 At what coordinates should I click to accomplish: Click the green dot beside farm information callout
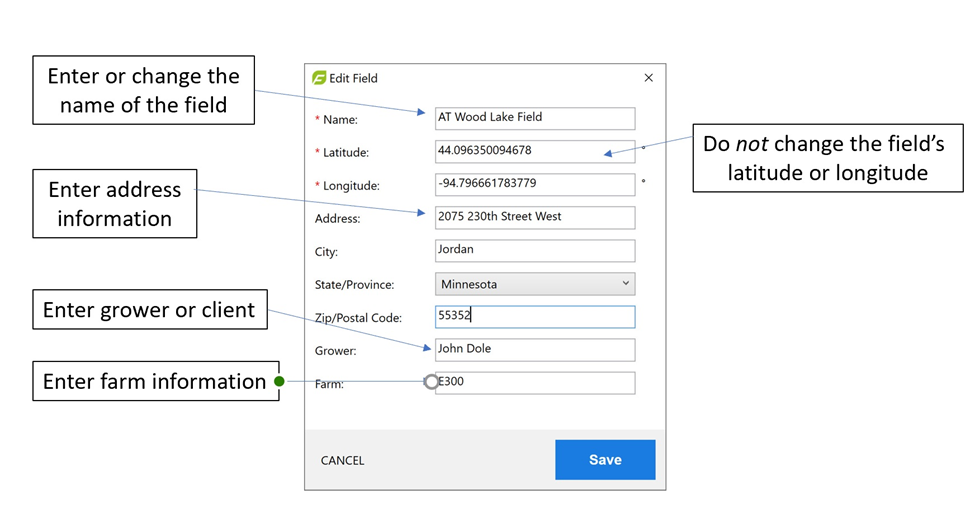click(x=280, y=381)
